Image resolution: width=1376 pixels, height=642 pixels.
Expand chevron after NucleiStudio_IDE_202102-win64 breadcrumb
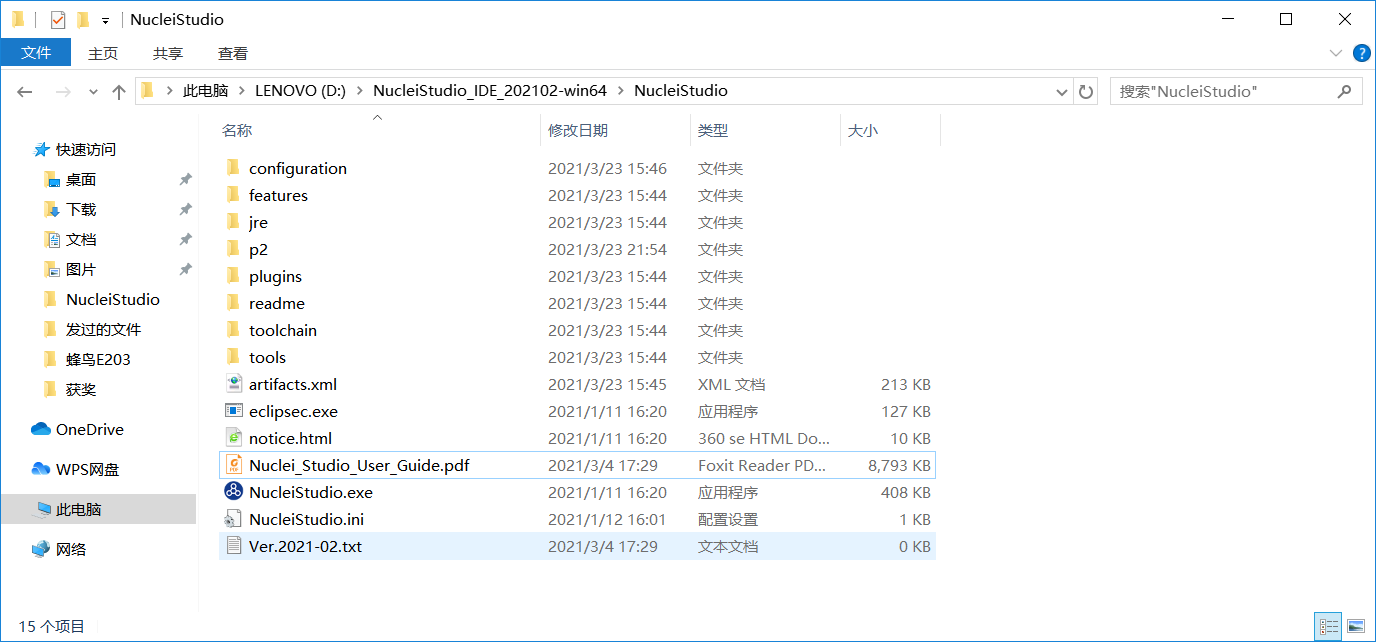(620, 91)
